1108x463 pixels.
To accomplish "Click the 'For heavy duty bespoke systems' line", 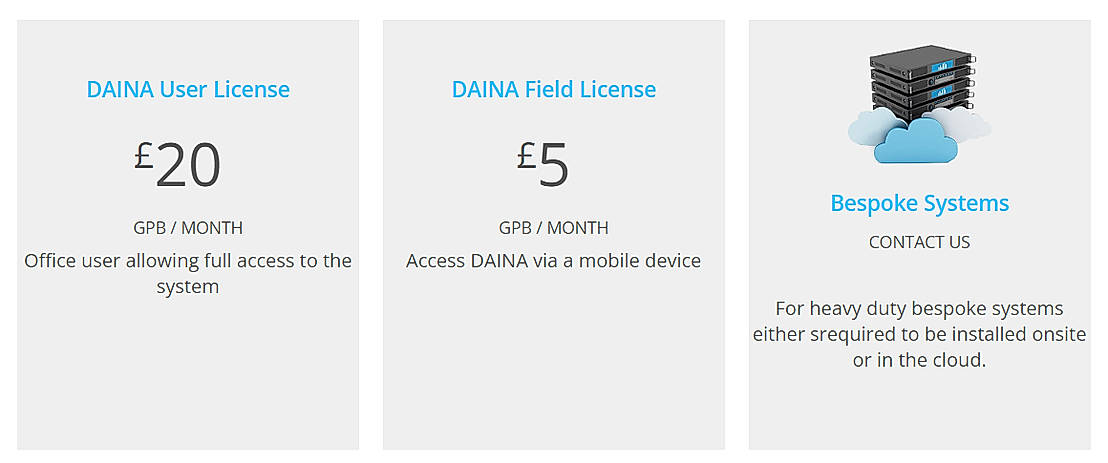I will pyautogui.click(x=919, y=308).
